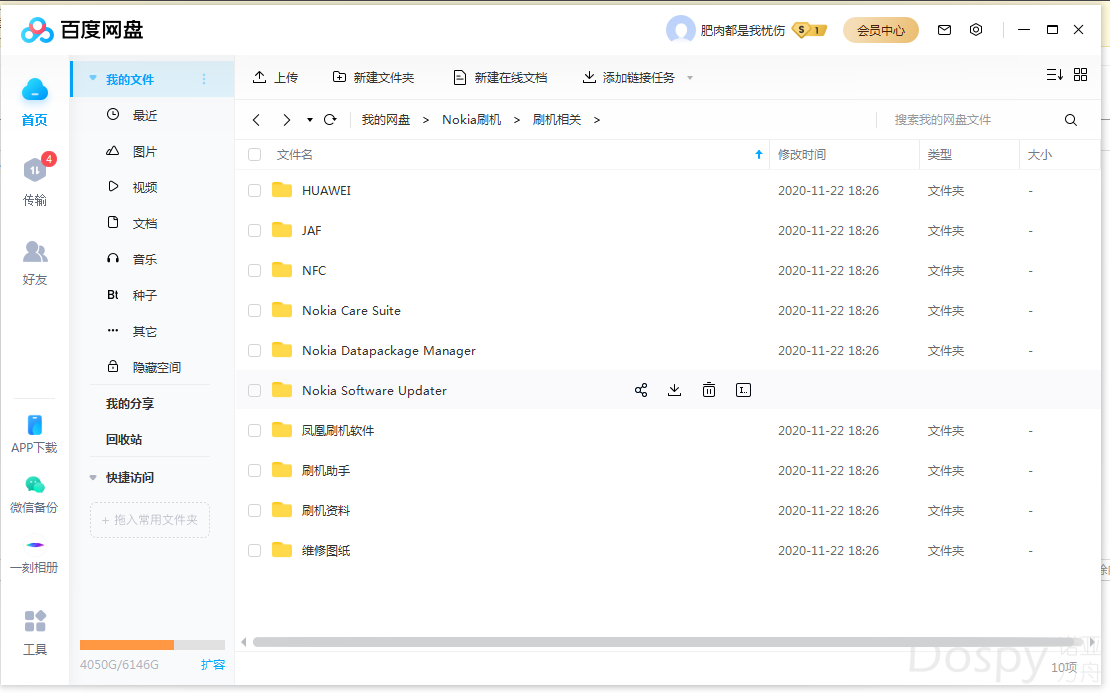This screenshot has height=693, width=1110.
Task: Click the 拖入常用文件夹 drop box
Action: tap(150, 520)
